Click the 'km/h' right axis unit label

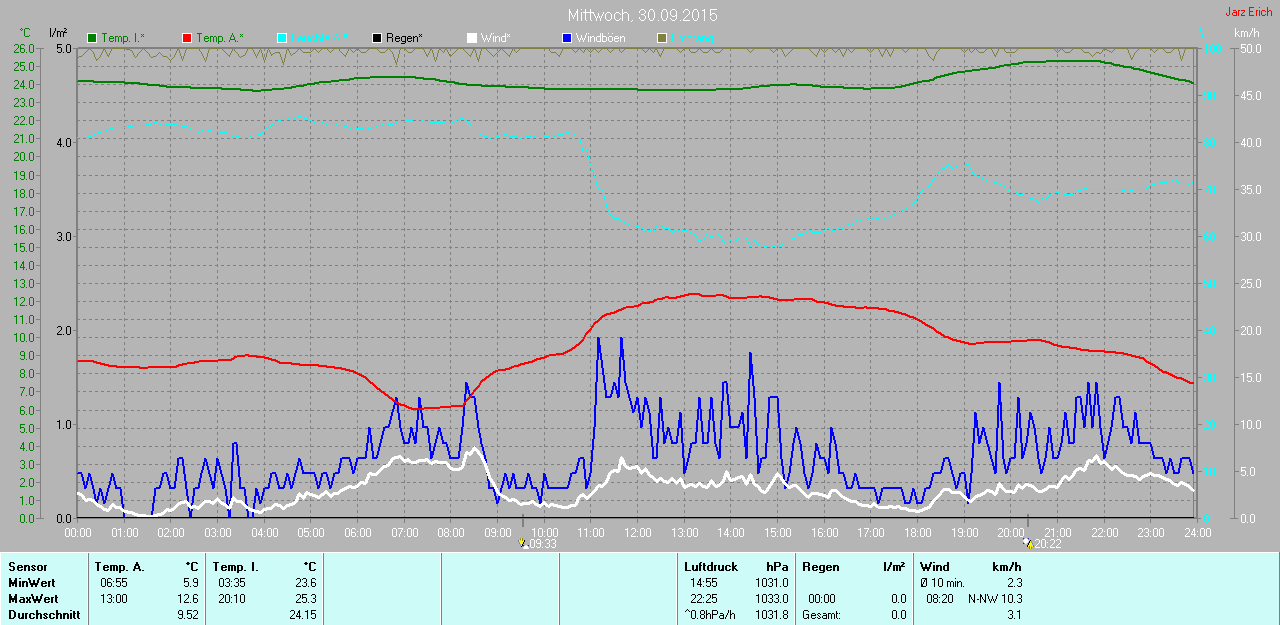[x=1246, y=33]
